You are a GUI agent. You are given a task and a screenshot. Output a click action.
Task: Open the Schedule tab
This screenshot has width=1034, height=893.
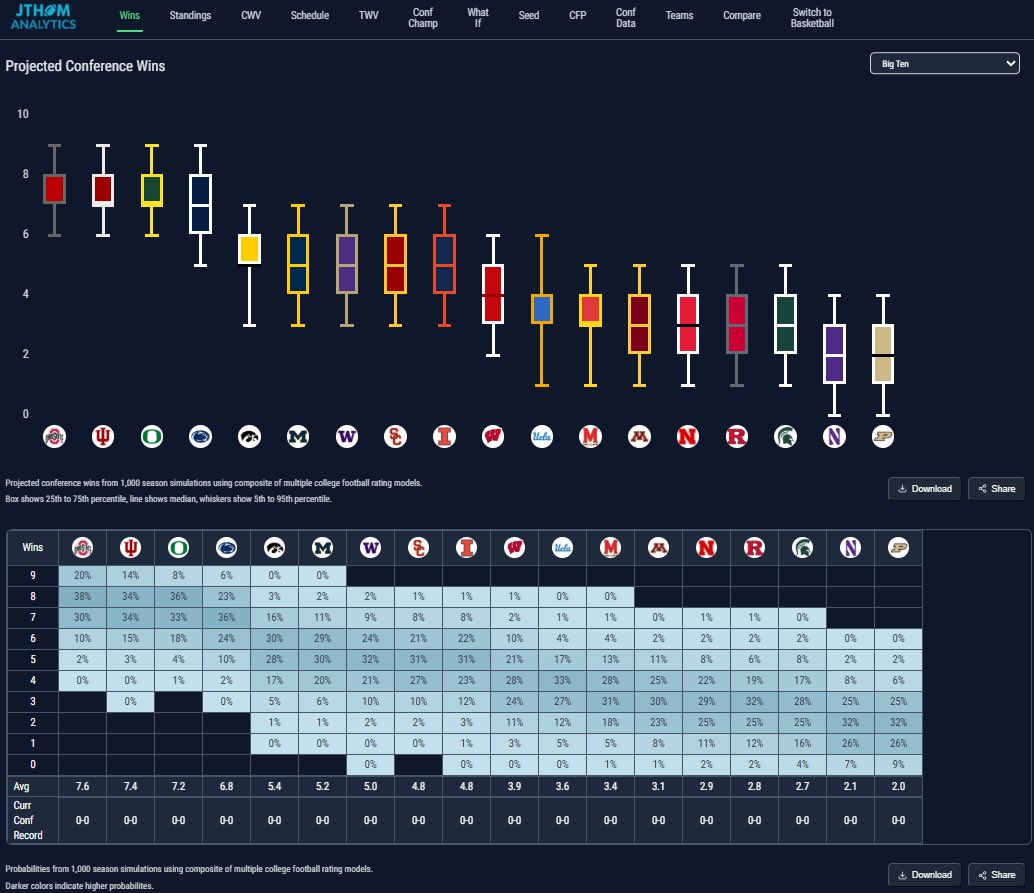(310, 15)
